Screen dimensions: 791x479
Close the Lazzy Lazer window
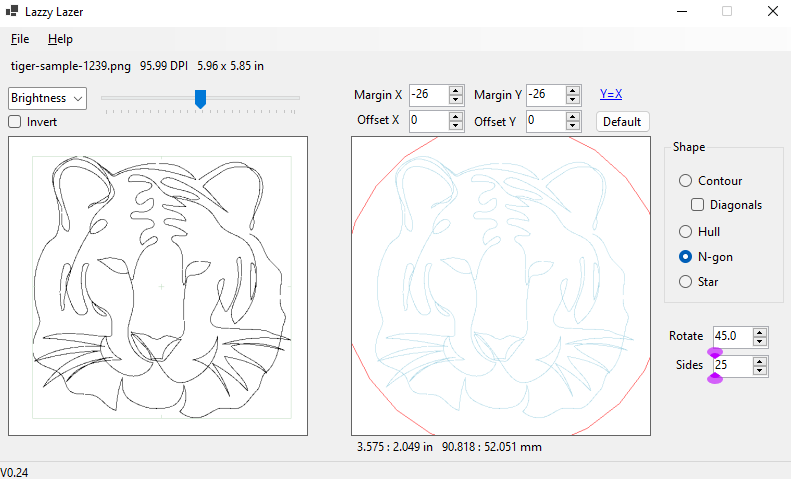click(x=773, y=11)
